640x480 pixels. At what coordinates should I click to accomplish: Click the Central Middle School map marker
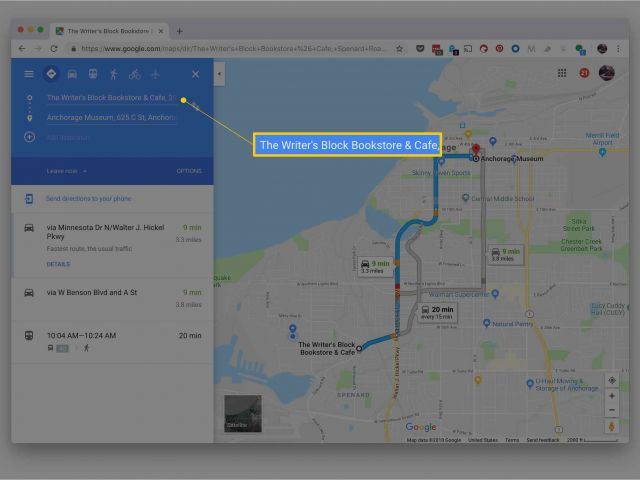pos(465,198)
